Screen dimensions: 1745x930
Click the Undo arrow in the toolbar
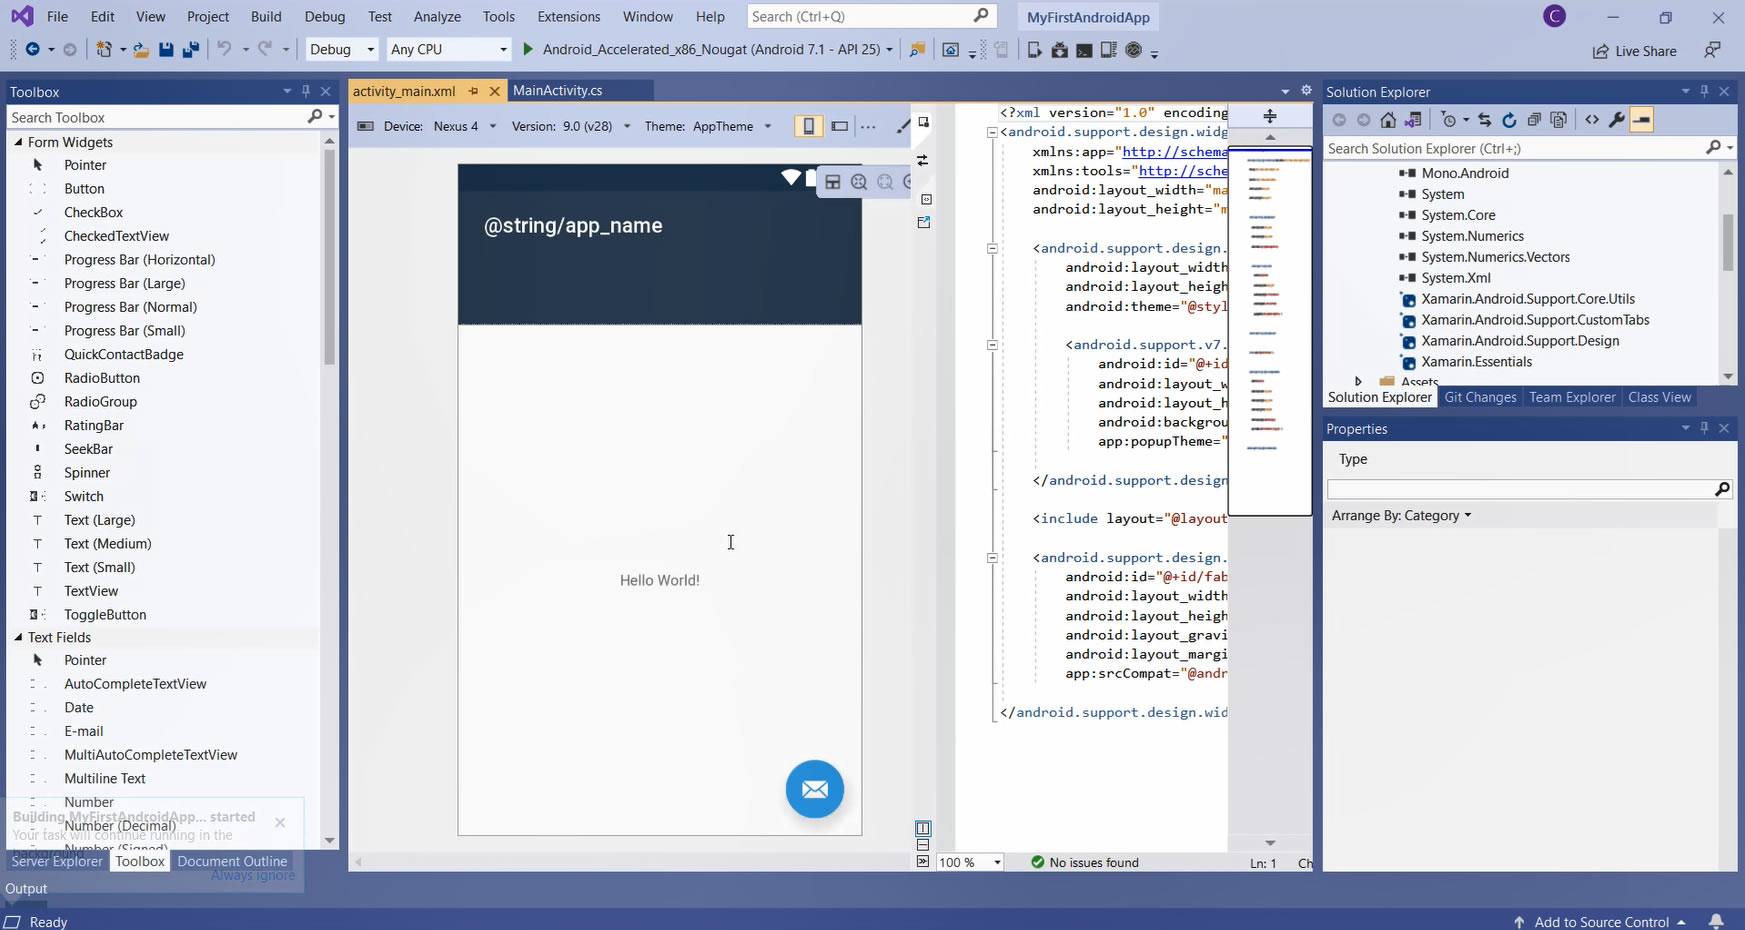click(224, 50)
